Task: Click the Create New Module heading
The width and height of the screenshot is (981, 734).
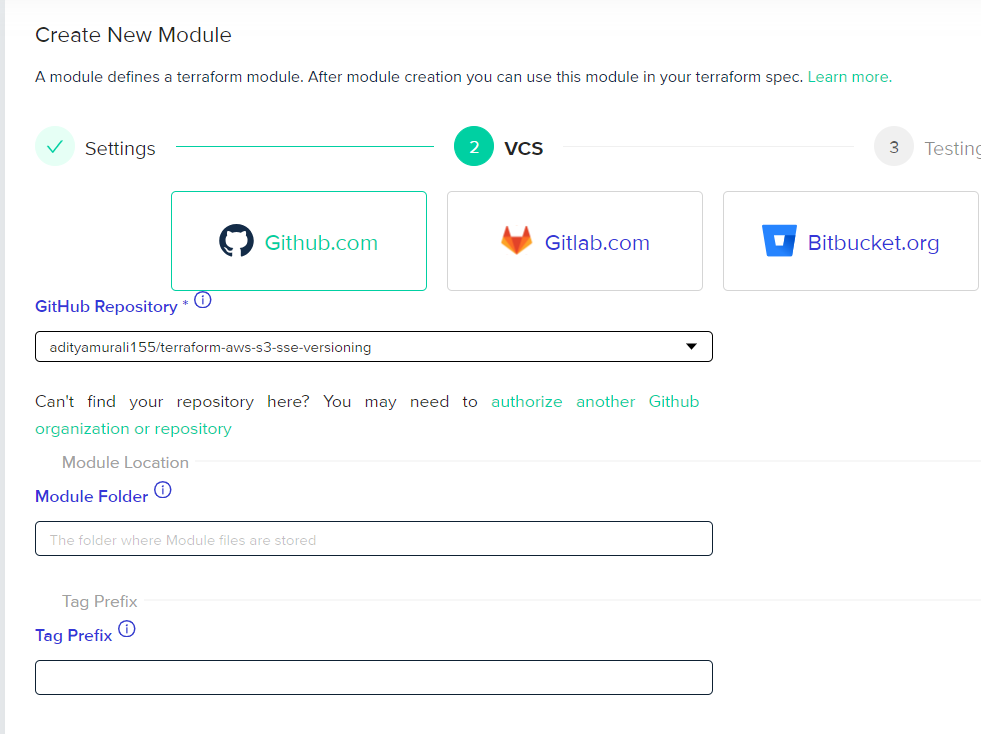Action: (x=133, y=35)
